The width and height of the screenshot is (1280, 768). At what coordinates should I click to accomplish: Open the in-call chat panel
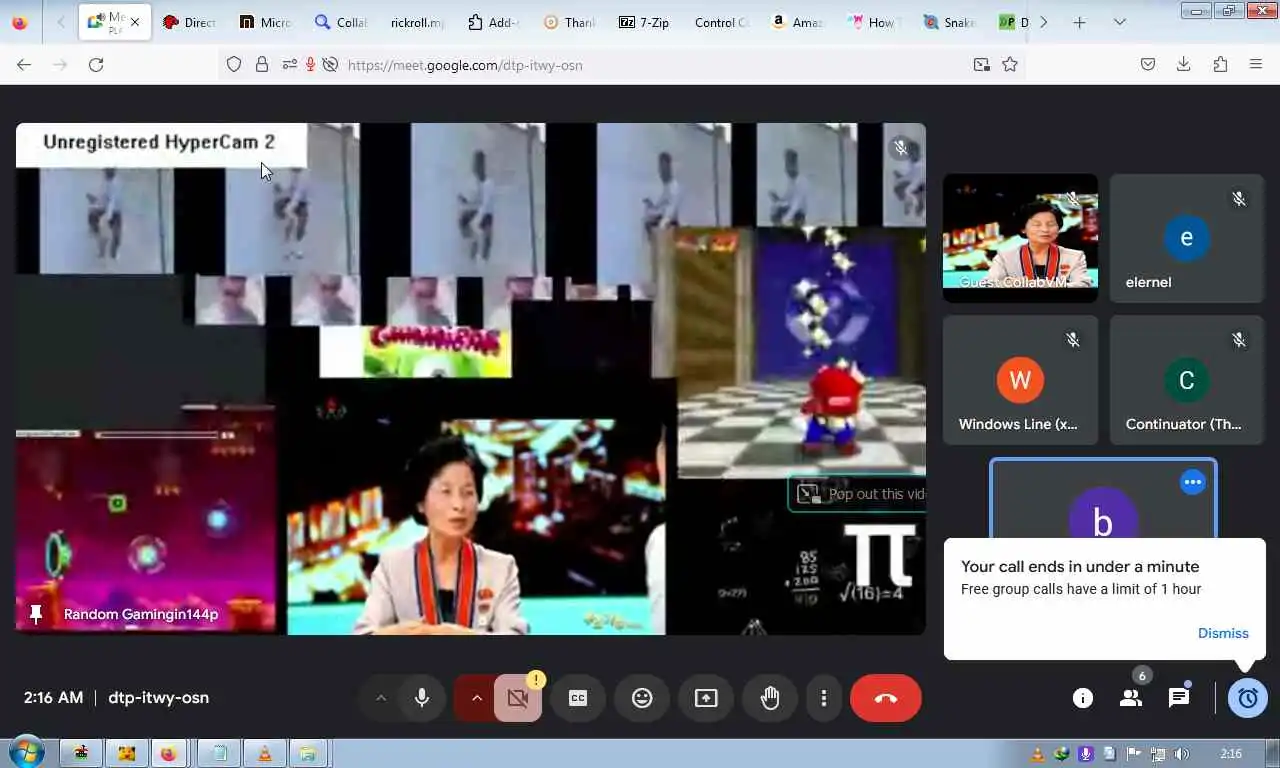[1179, 698]
